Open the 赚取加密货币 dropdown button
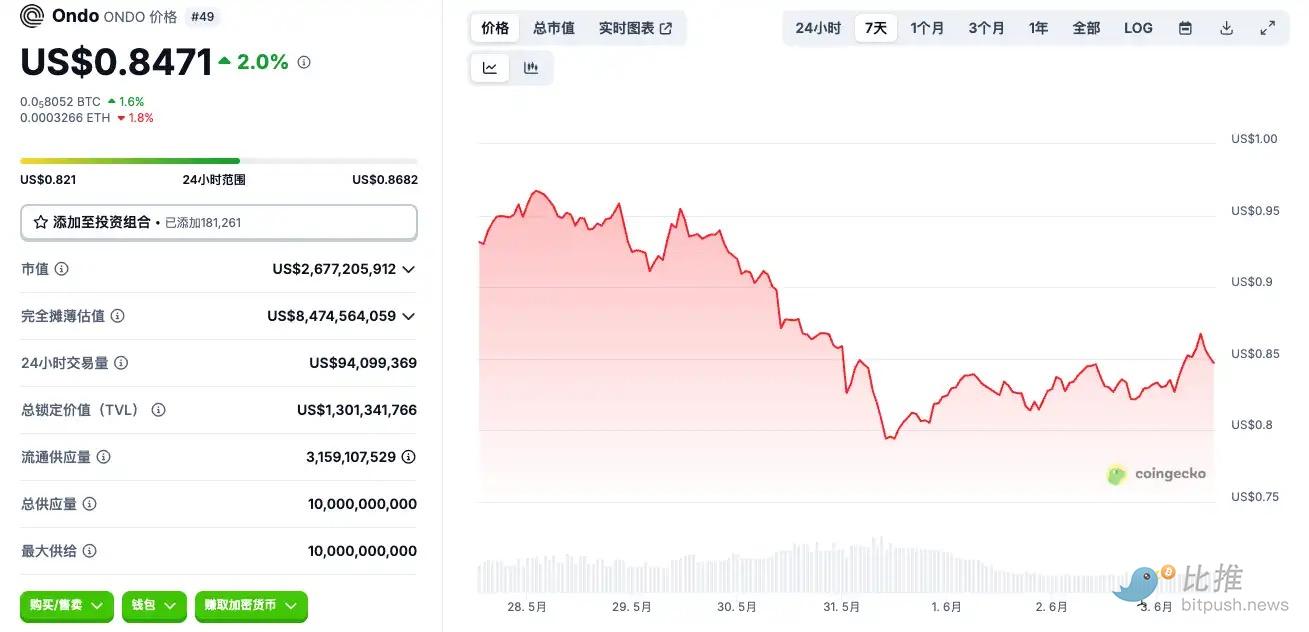The height and width of the screenshot is (632, 1309). [251, 605]
